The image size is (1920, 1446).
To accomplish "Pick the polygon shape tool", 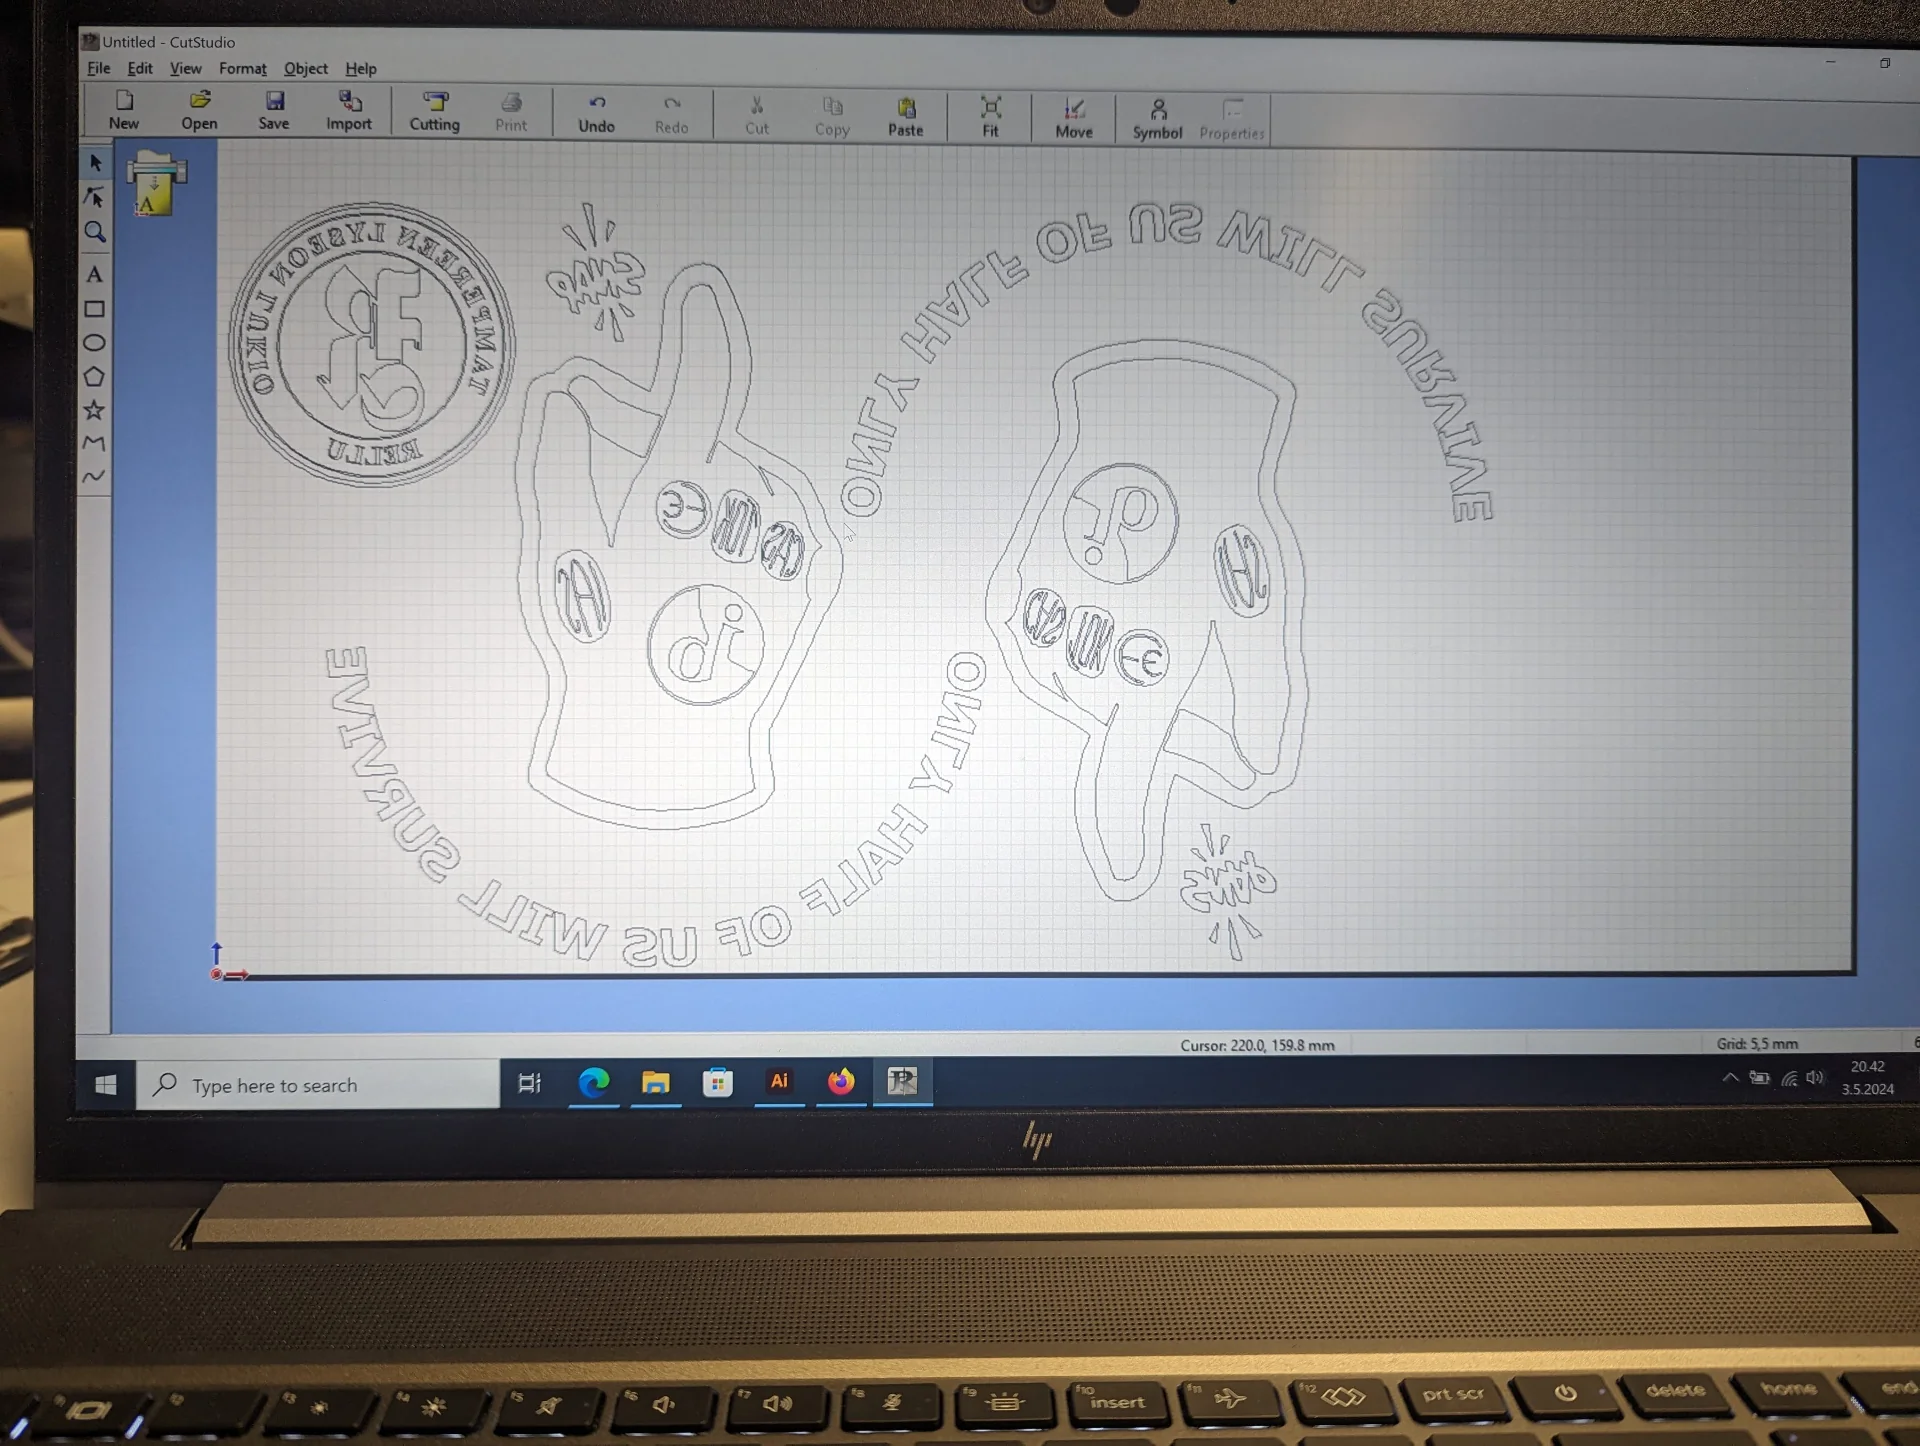I will [95, 377].
